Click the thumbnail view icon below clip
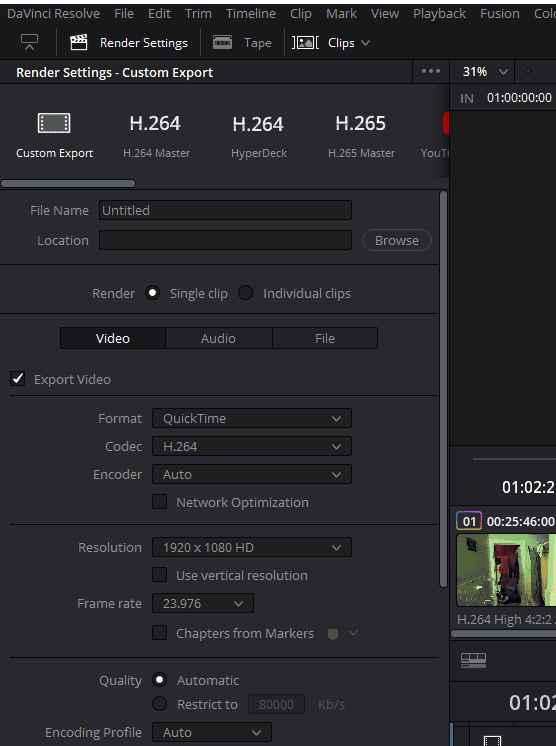 click(473, 660)
